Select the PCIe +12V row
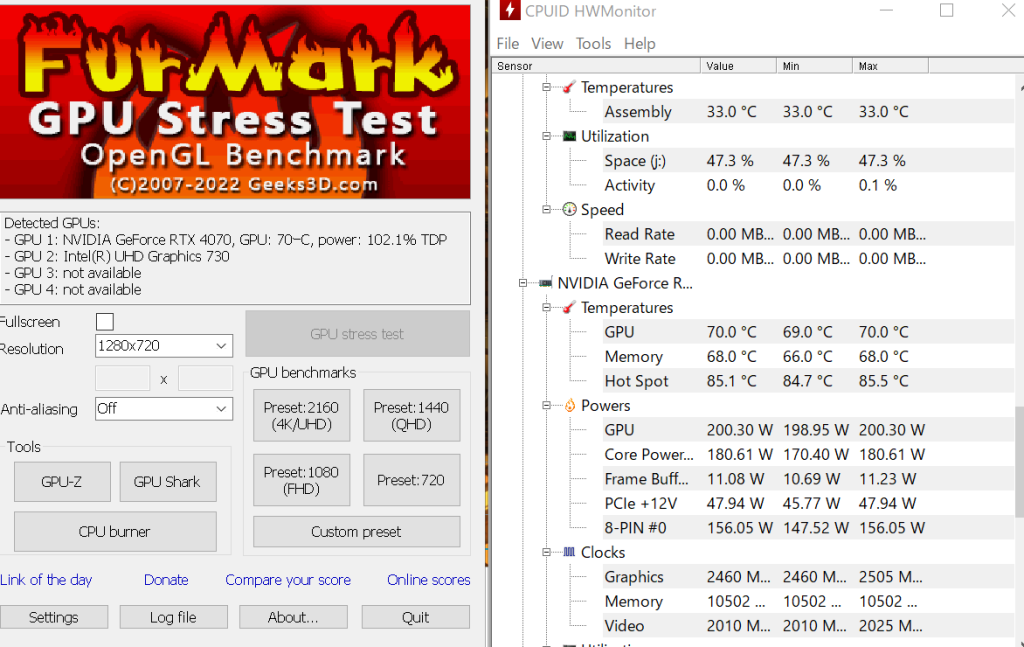This screenshot has width=1024, height=647. (x=808, y=503)
